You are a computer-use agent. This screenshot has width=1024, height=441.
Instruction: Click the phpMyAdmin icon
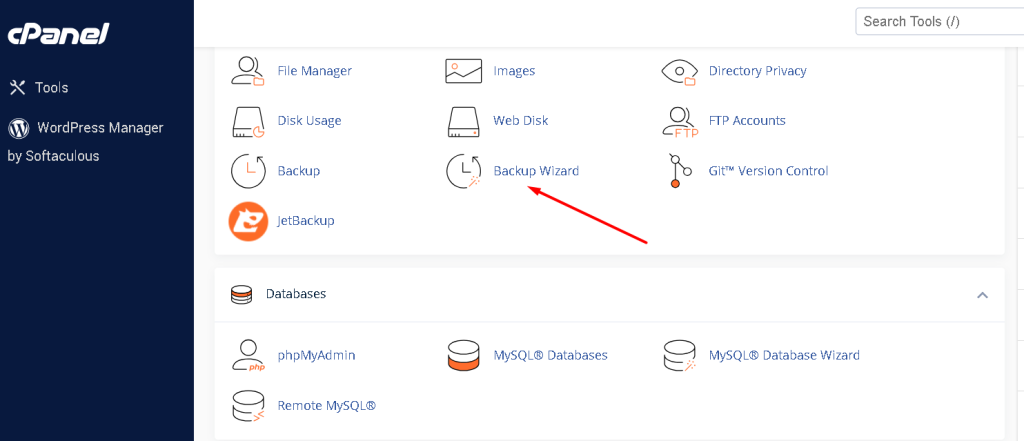(x=248, y=355)
